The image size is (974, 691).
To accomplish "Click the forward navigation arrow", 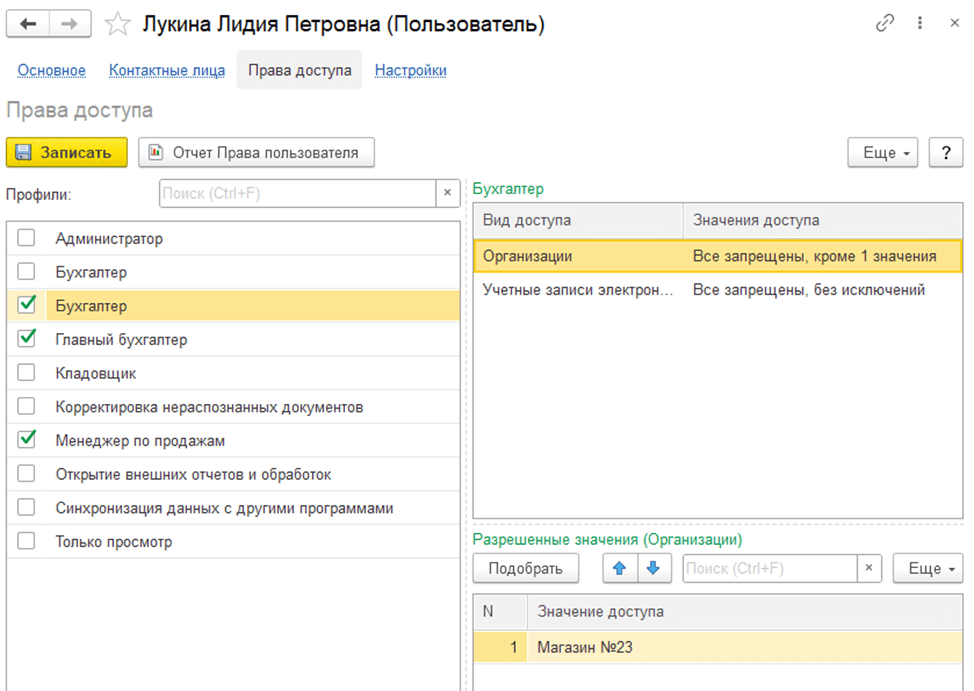I will pos(70,24).
